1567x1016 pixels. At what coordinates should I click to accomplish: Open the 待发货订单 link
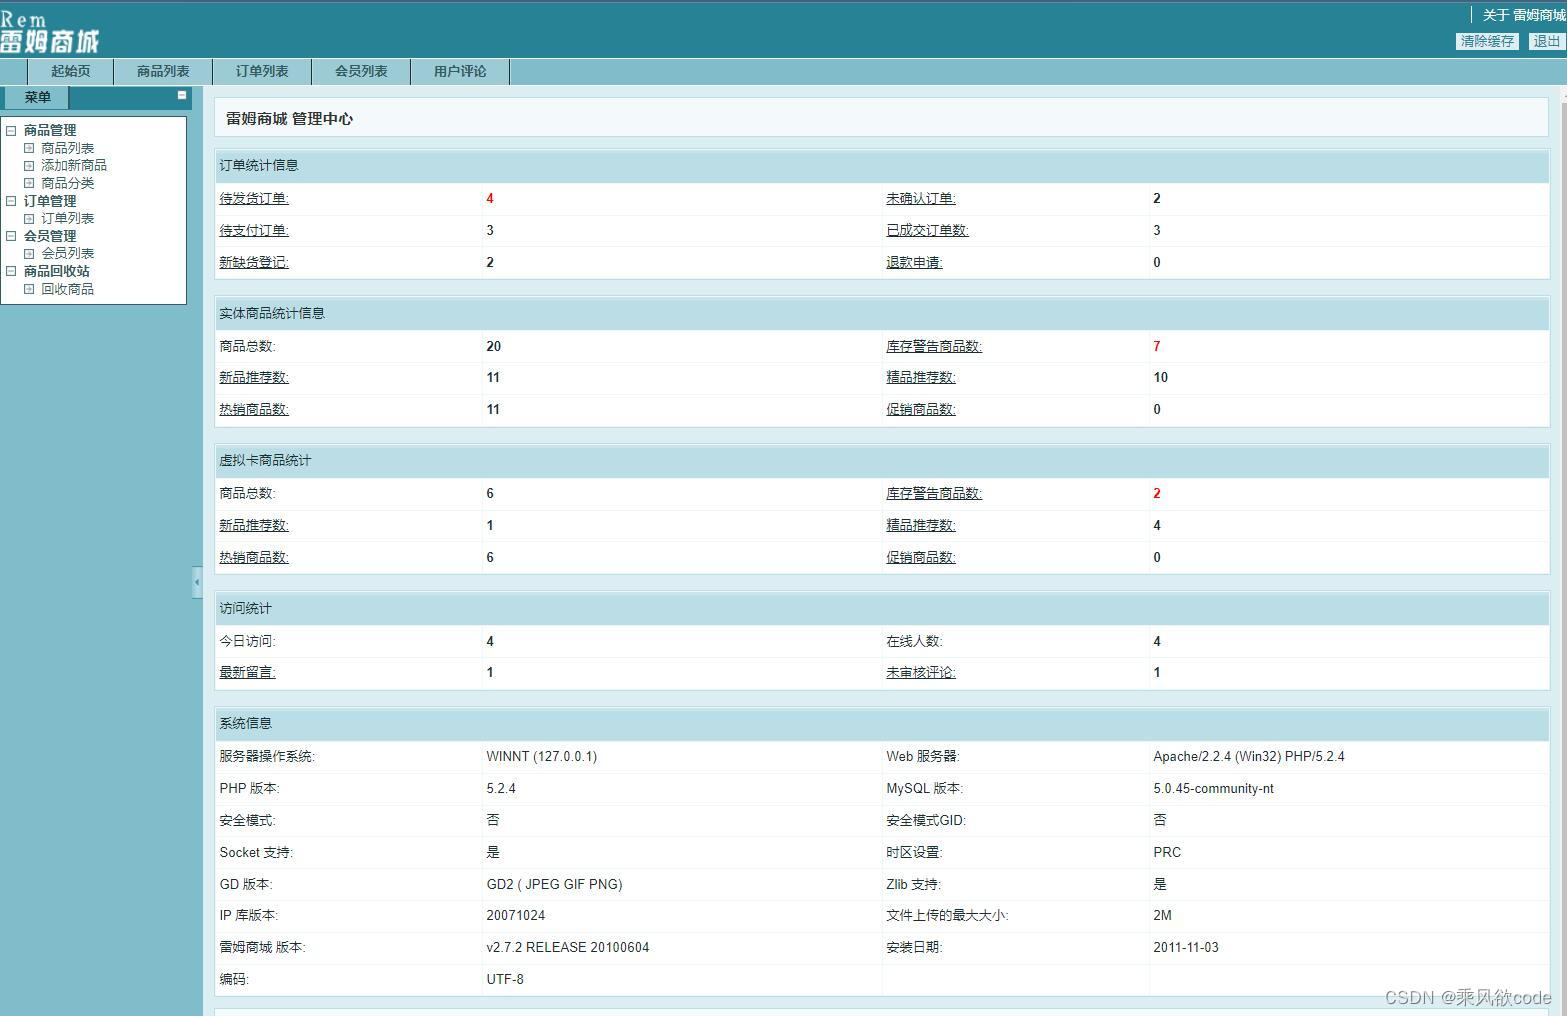[254, 198]
